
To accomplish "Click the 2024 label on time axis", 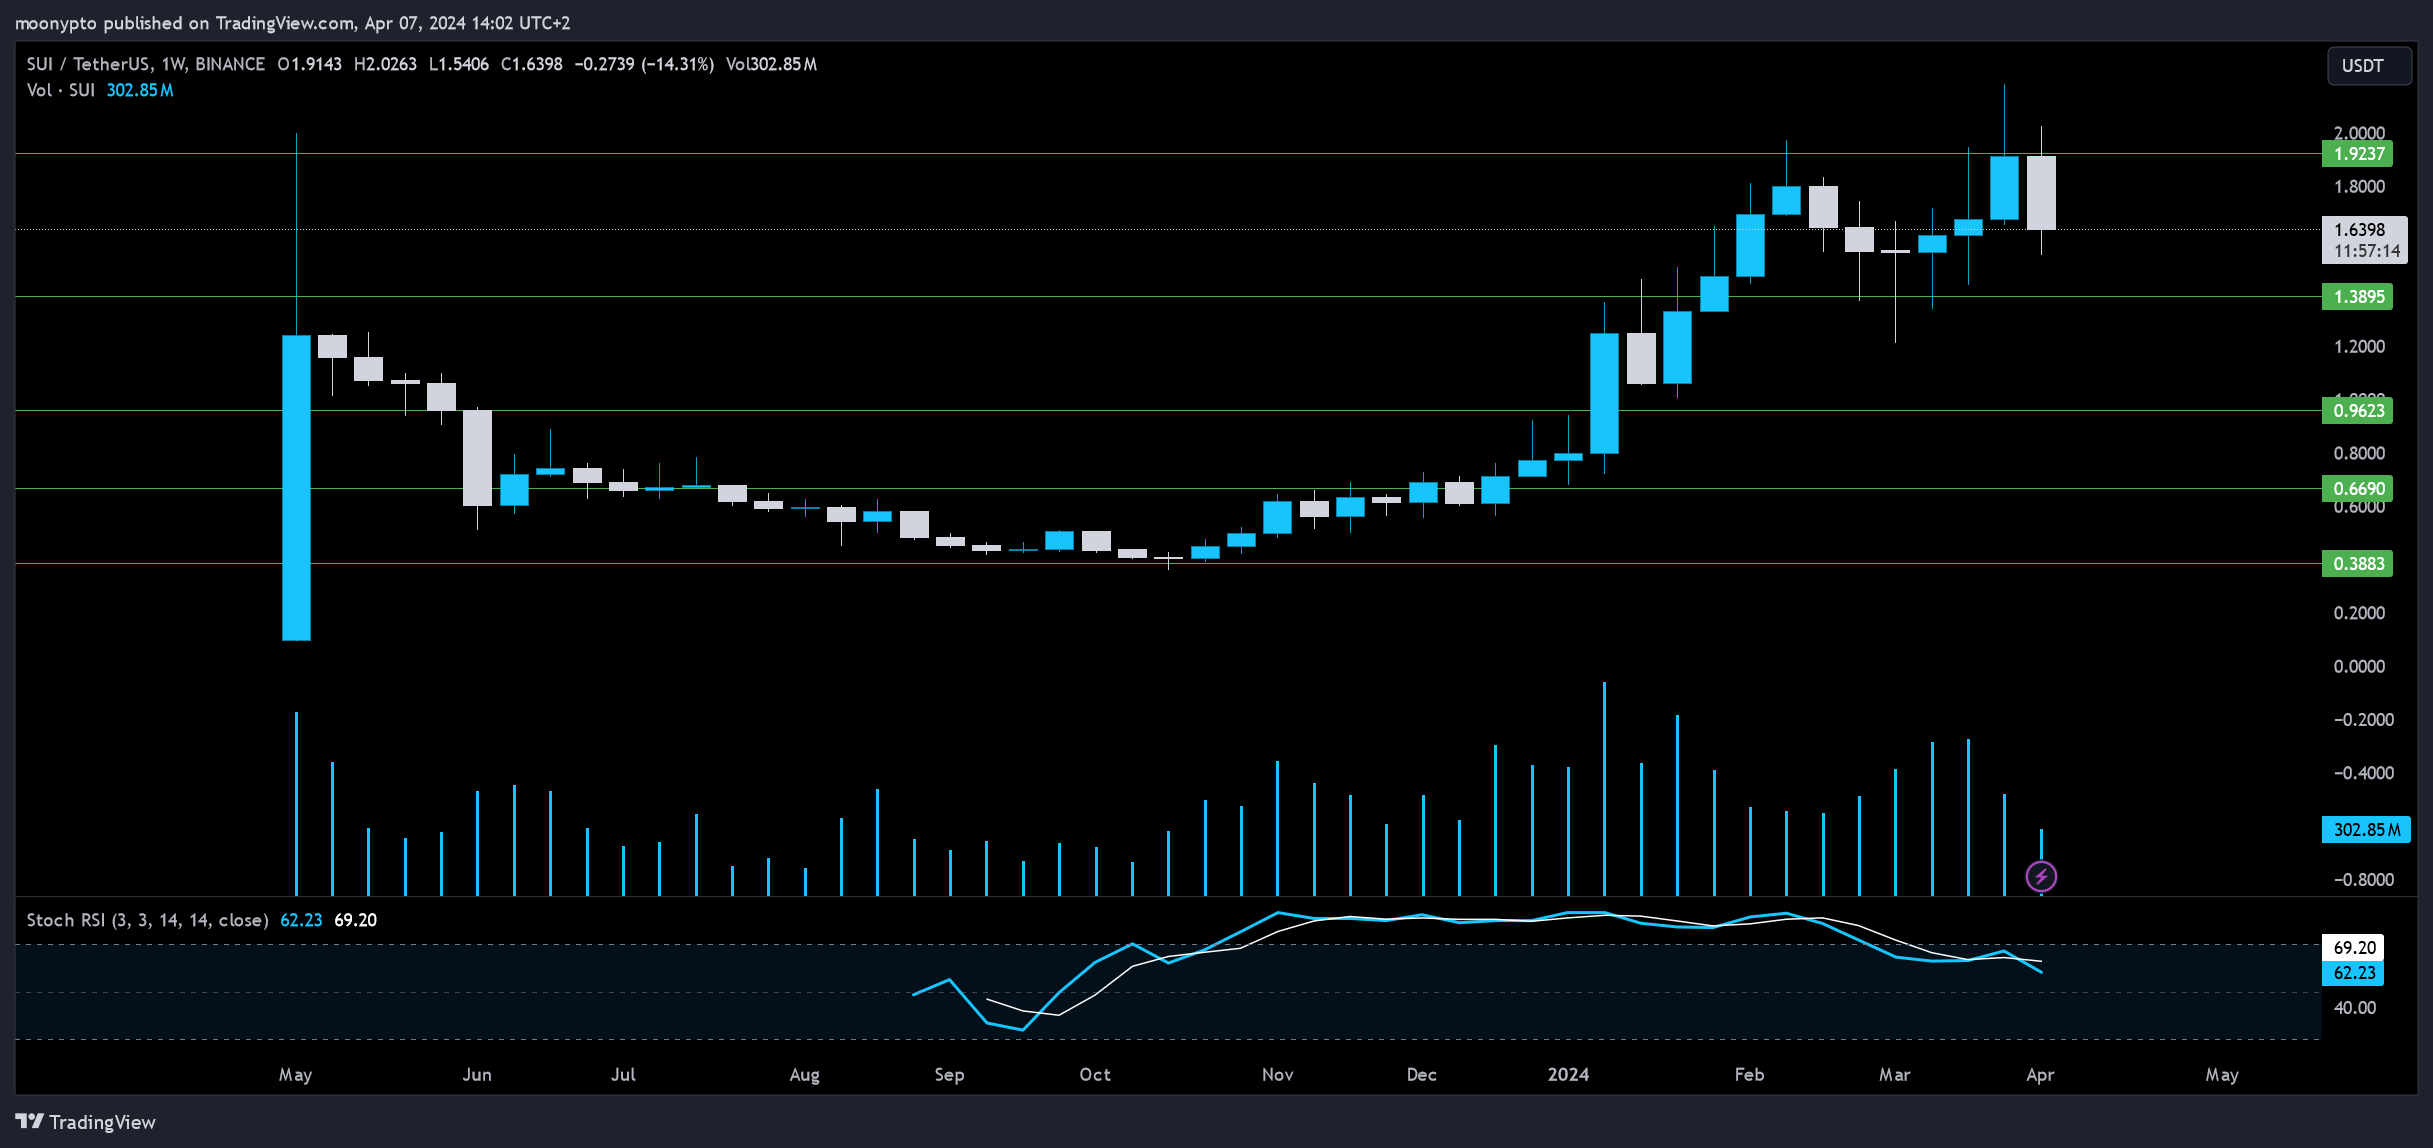I will [x=1568, y=1075].
